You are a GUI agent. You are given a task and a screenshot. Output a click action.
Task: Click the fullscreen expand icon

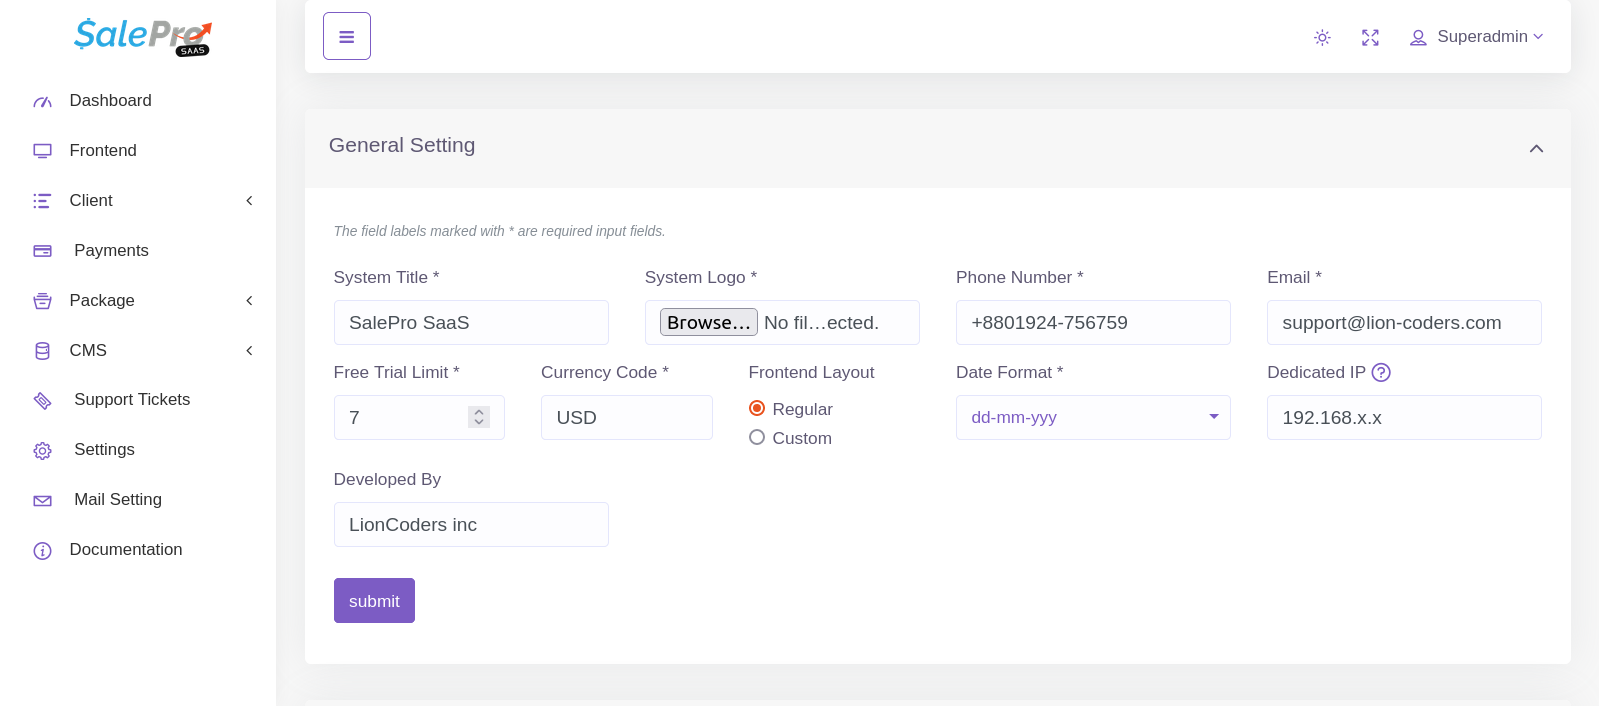(1370, 38)
